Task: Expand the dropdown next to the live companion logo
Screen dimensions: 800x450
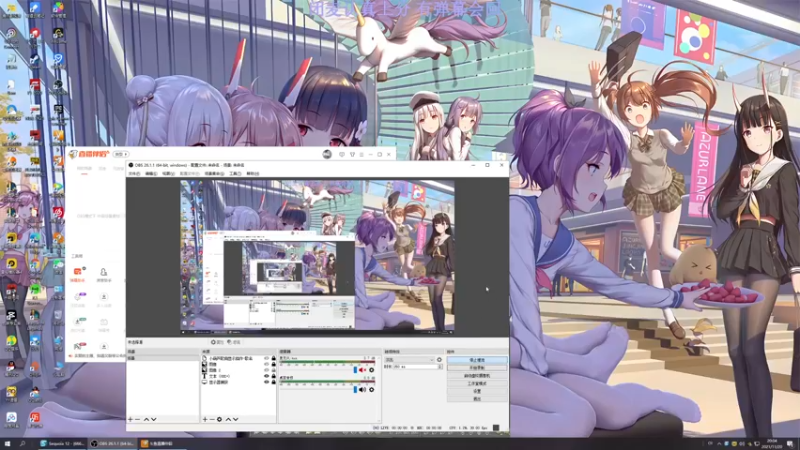Action: coord(120,154)
